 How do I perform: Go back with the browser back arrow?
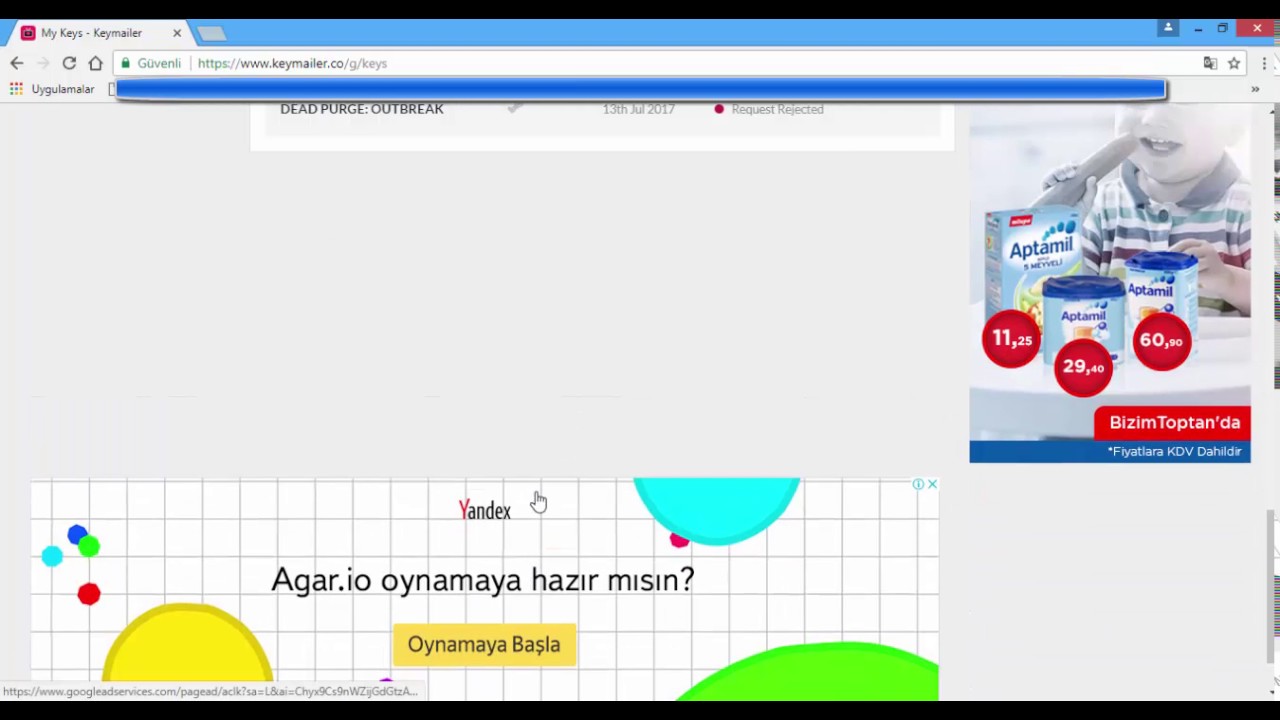click(x=17, y=63)
